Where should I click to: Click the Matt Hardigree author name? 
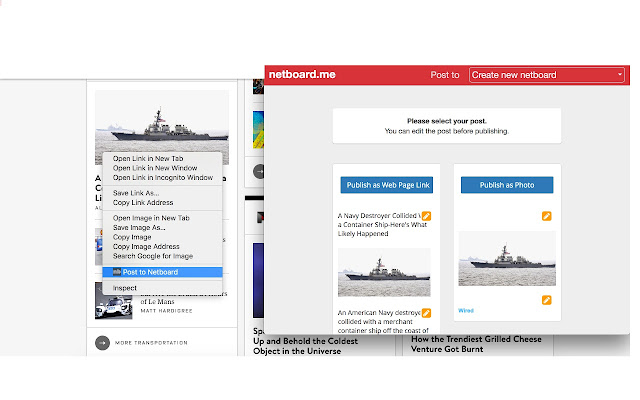166,311
